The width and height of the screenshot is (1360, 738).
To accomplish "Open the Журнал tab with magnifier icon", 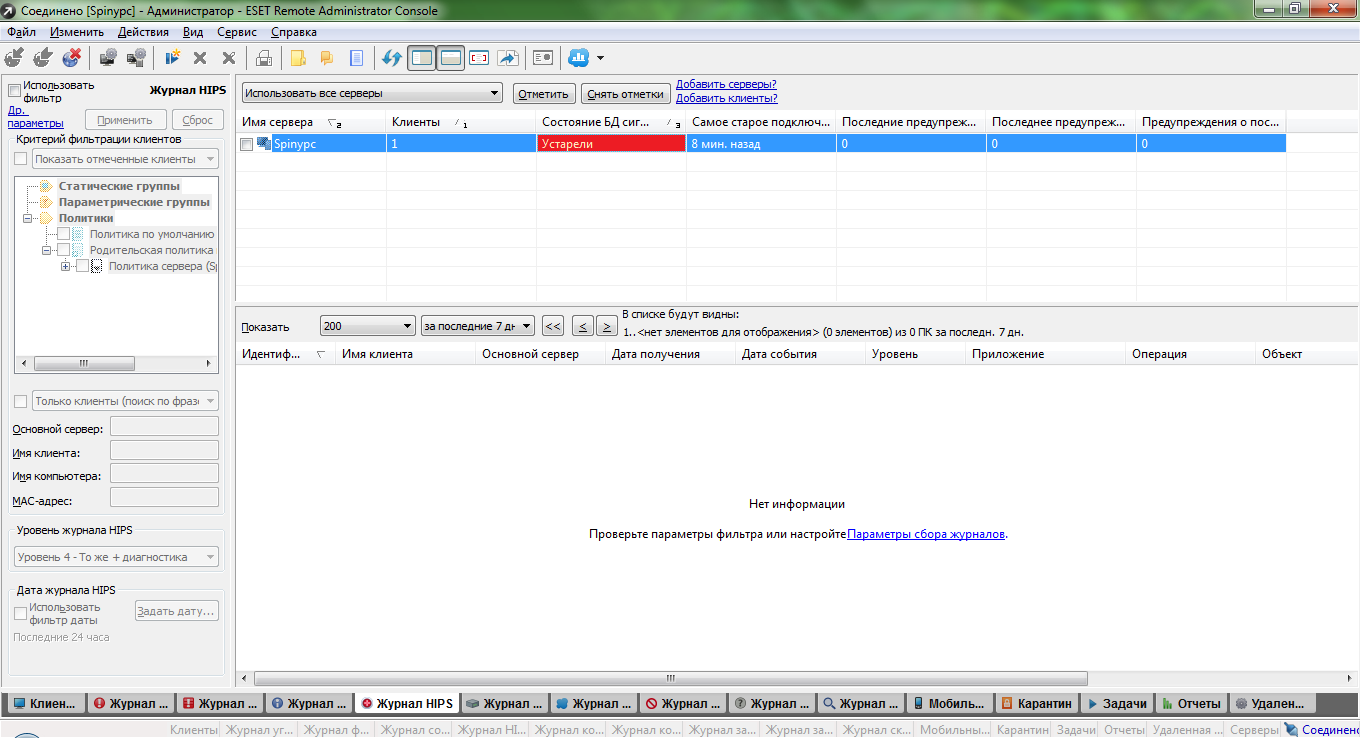I will click(862, 703).
